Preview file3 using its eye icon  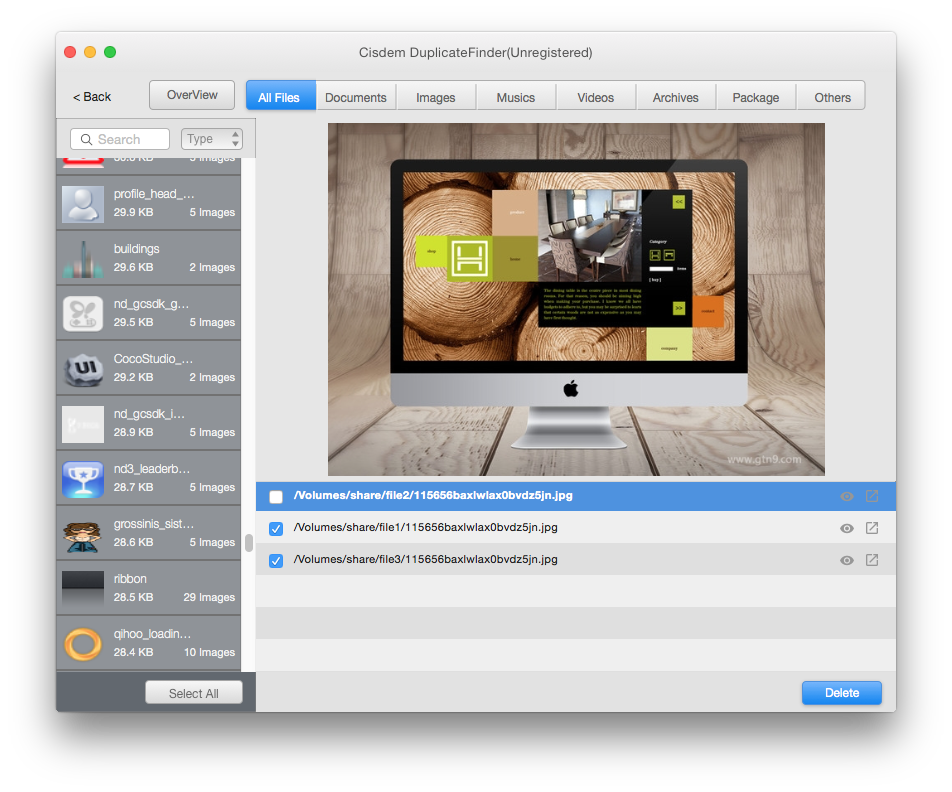pos(846,560)
